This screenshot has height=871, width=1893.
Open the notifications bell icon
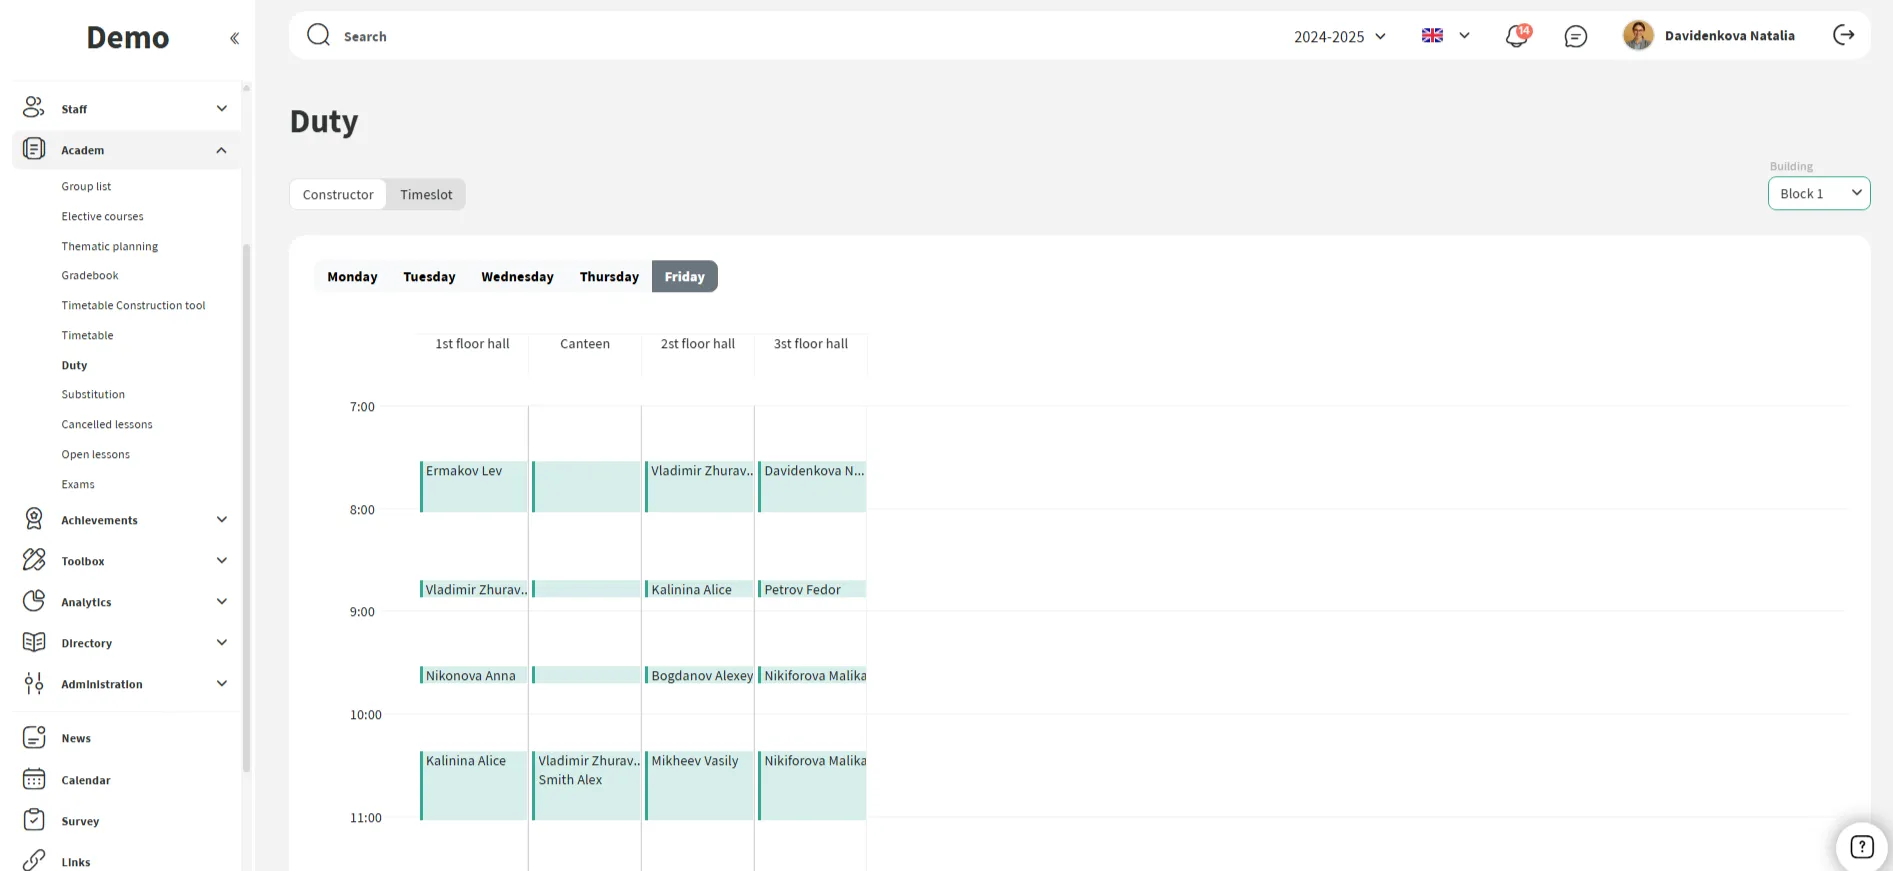point(1516,36)
